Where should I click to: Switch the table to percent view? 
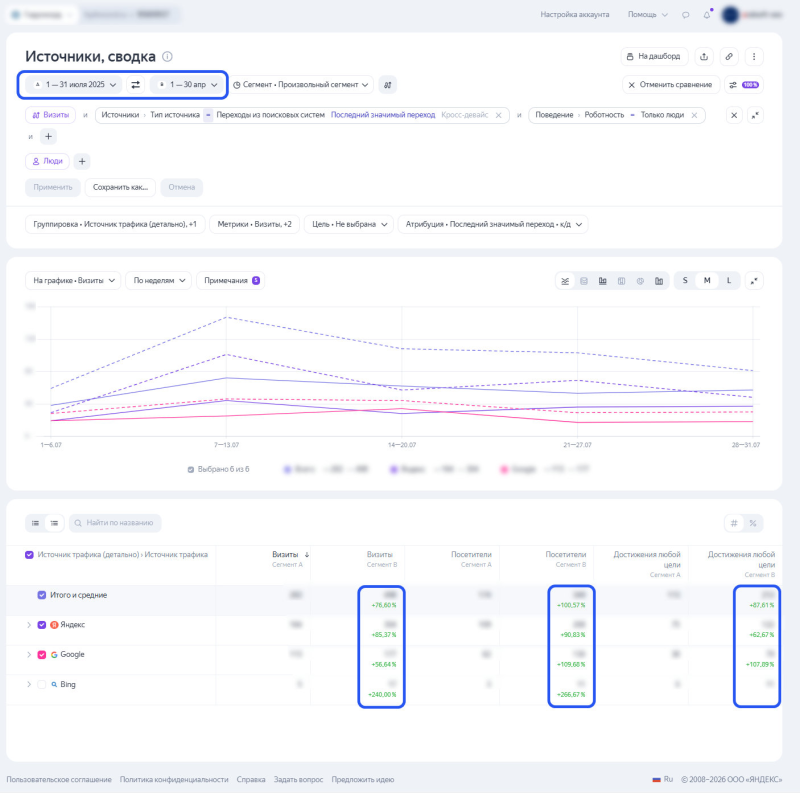753,523
